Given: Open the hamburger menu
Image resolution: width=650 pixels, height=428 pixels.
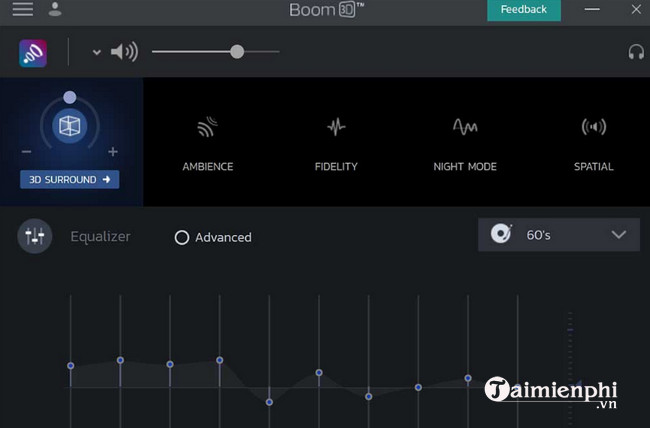Looking at the screenshot, I should pos(23,9).
